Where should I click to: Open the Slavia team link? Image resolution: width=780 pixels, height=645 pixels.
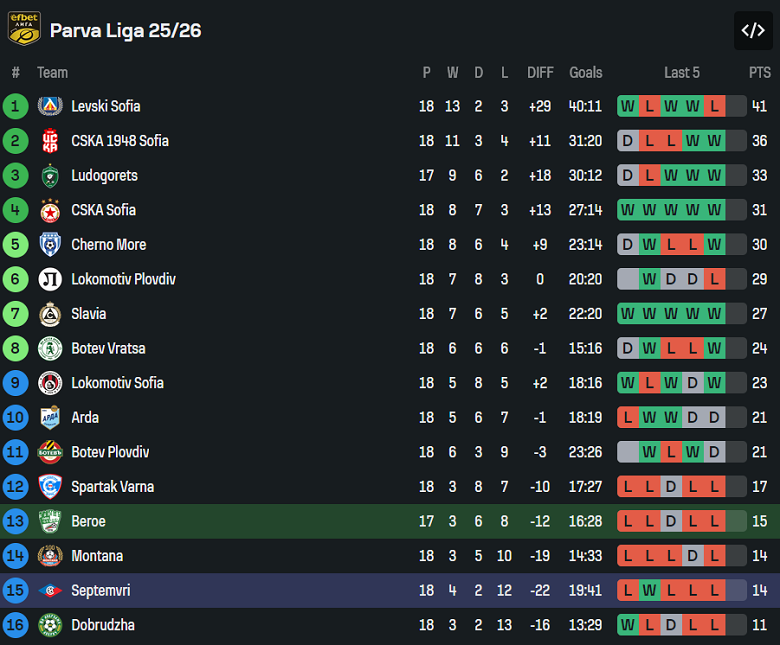pyautogui.click(x=88, y=314)
